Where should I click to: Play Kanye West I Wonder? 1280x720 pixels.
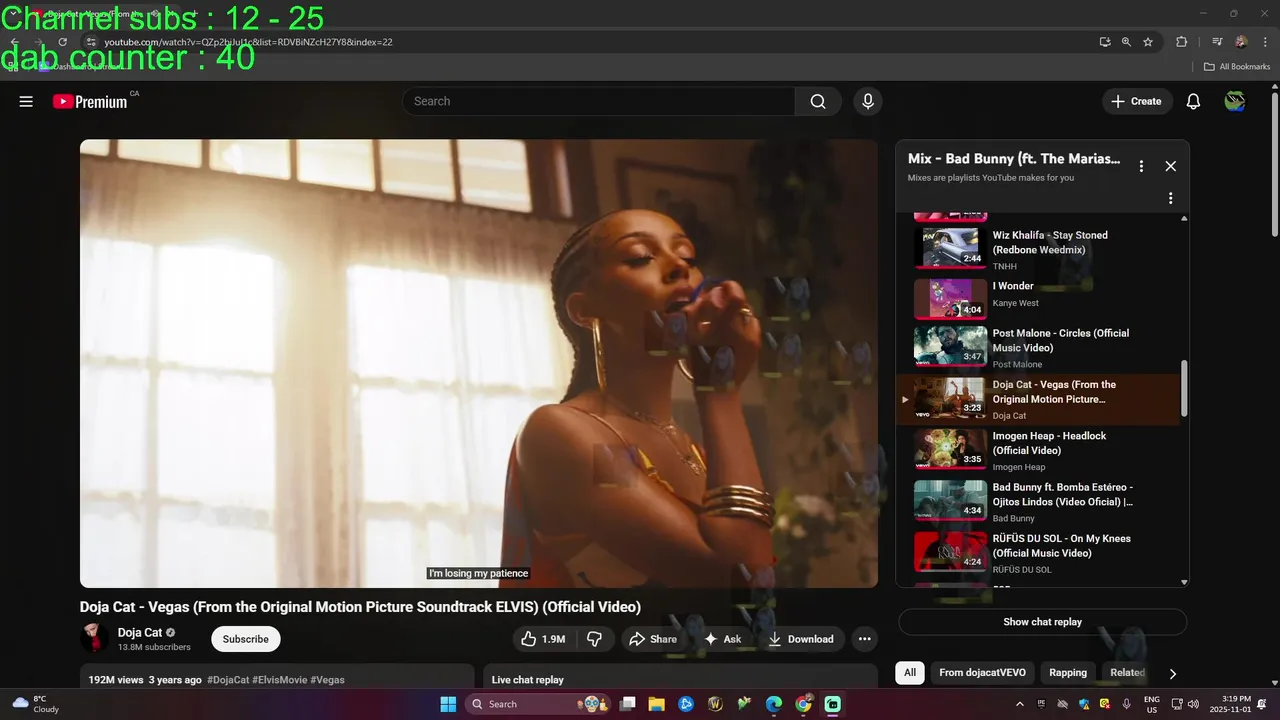click(x=1039, y=299)
